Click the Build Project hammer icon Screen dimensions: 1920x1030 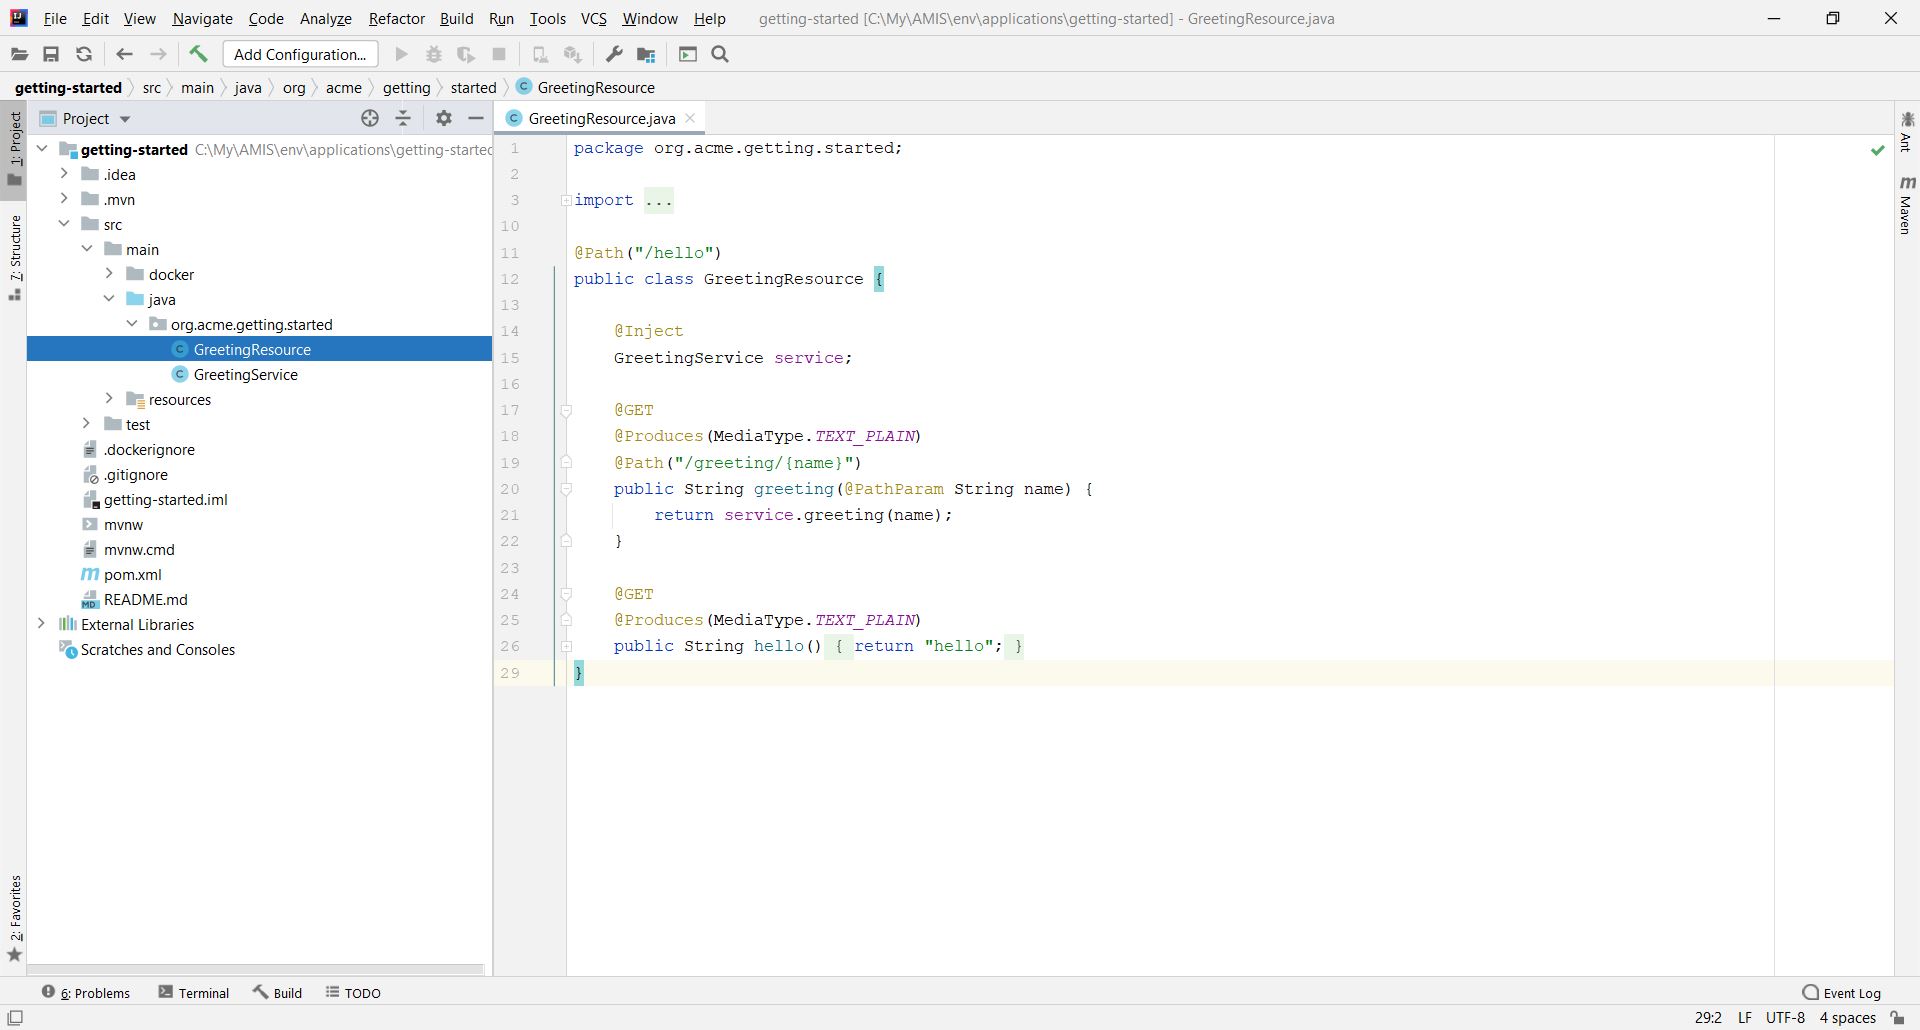(198, 55)
